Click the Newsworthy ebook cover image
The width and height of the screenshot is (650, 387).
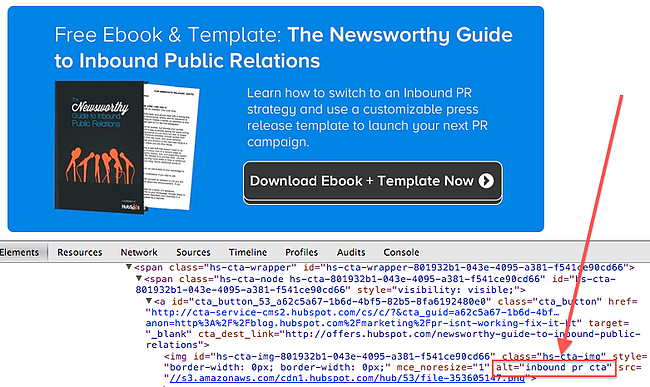pos(100,148)
